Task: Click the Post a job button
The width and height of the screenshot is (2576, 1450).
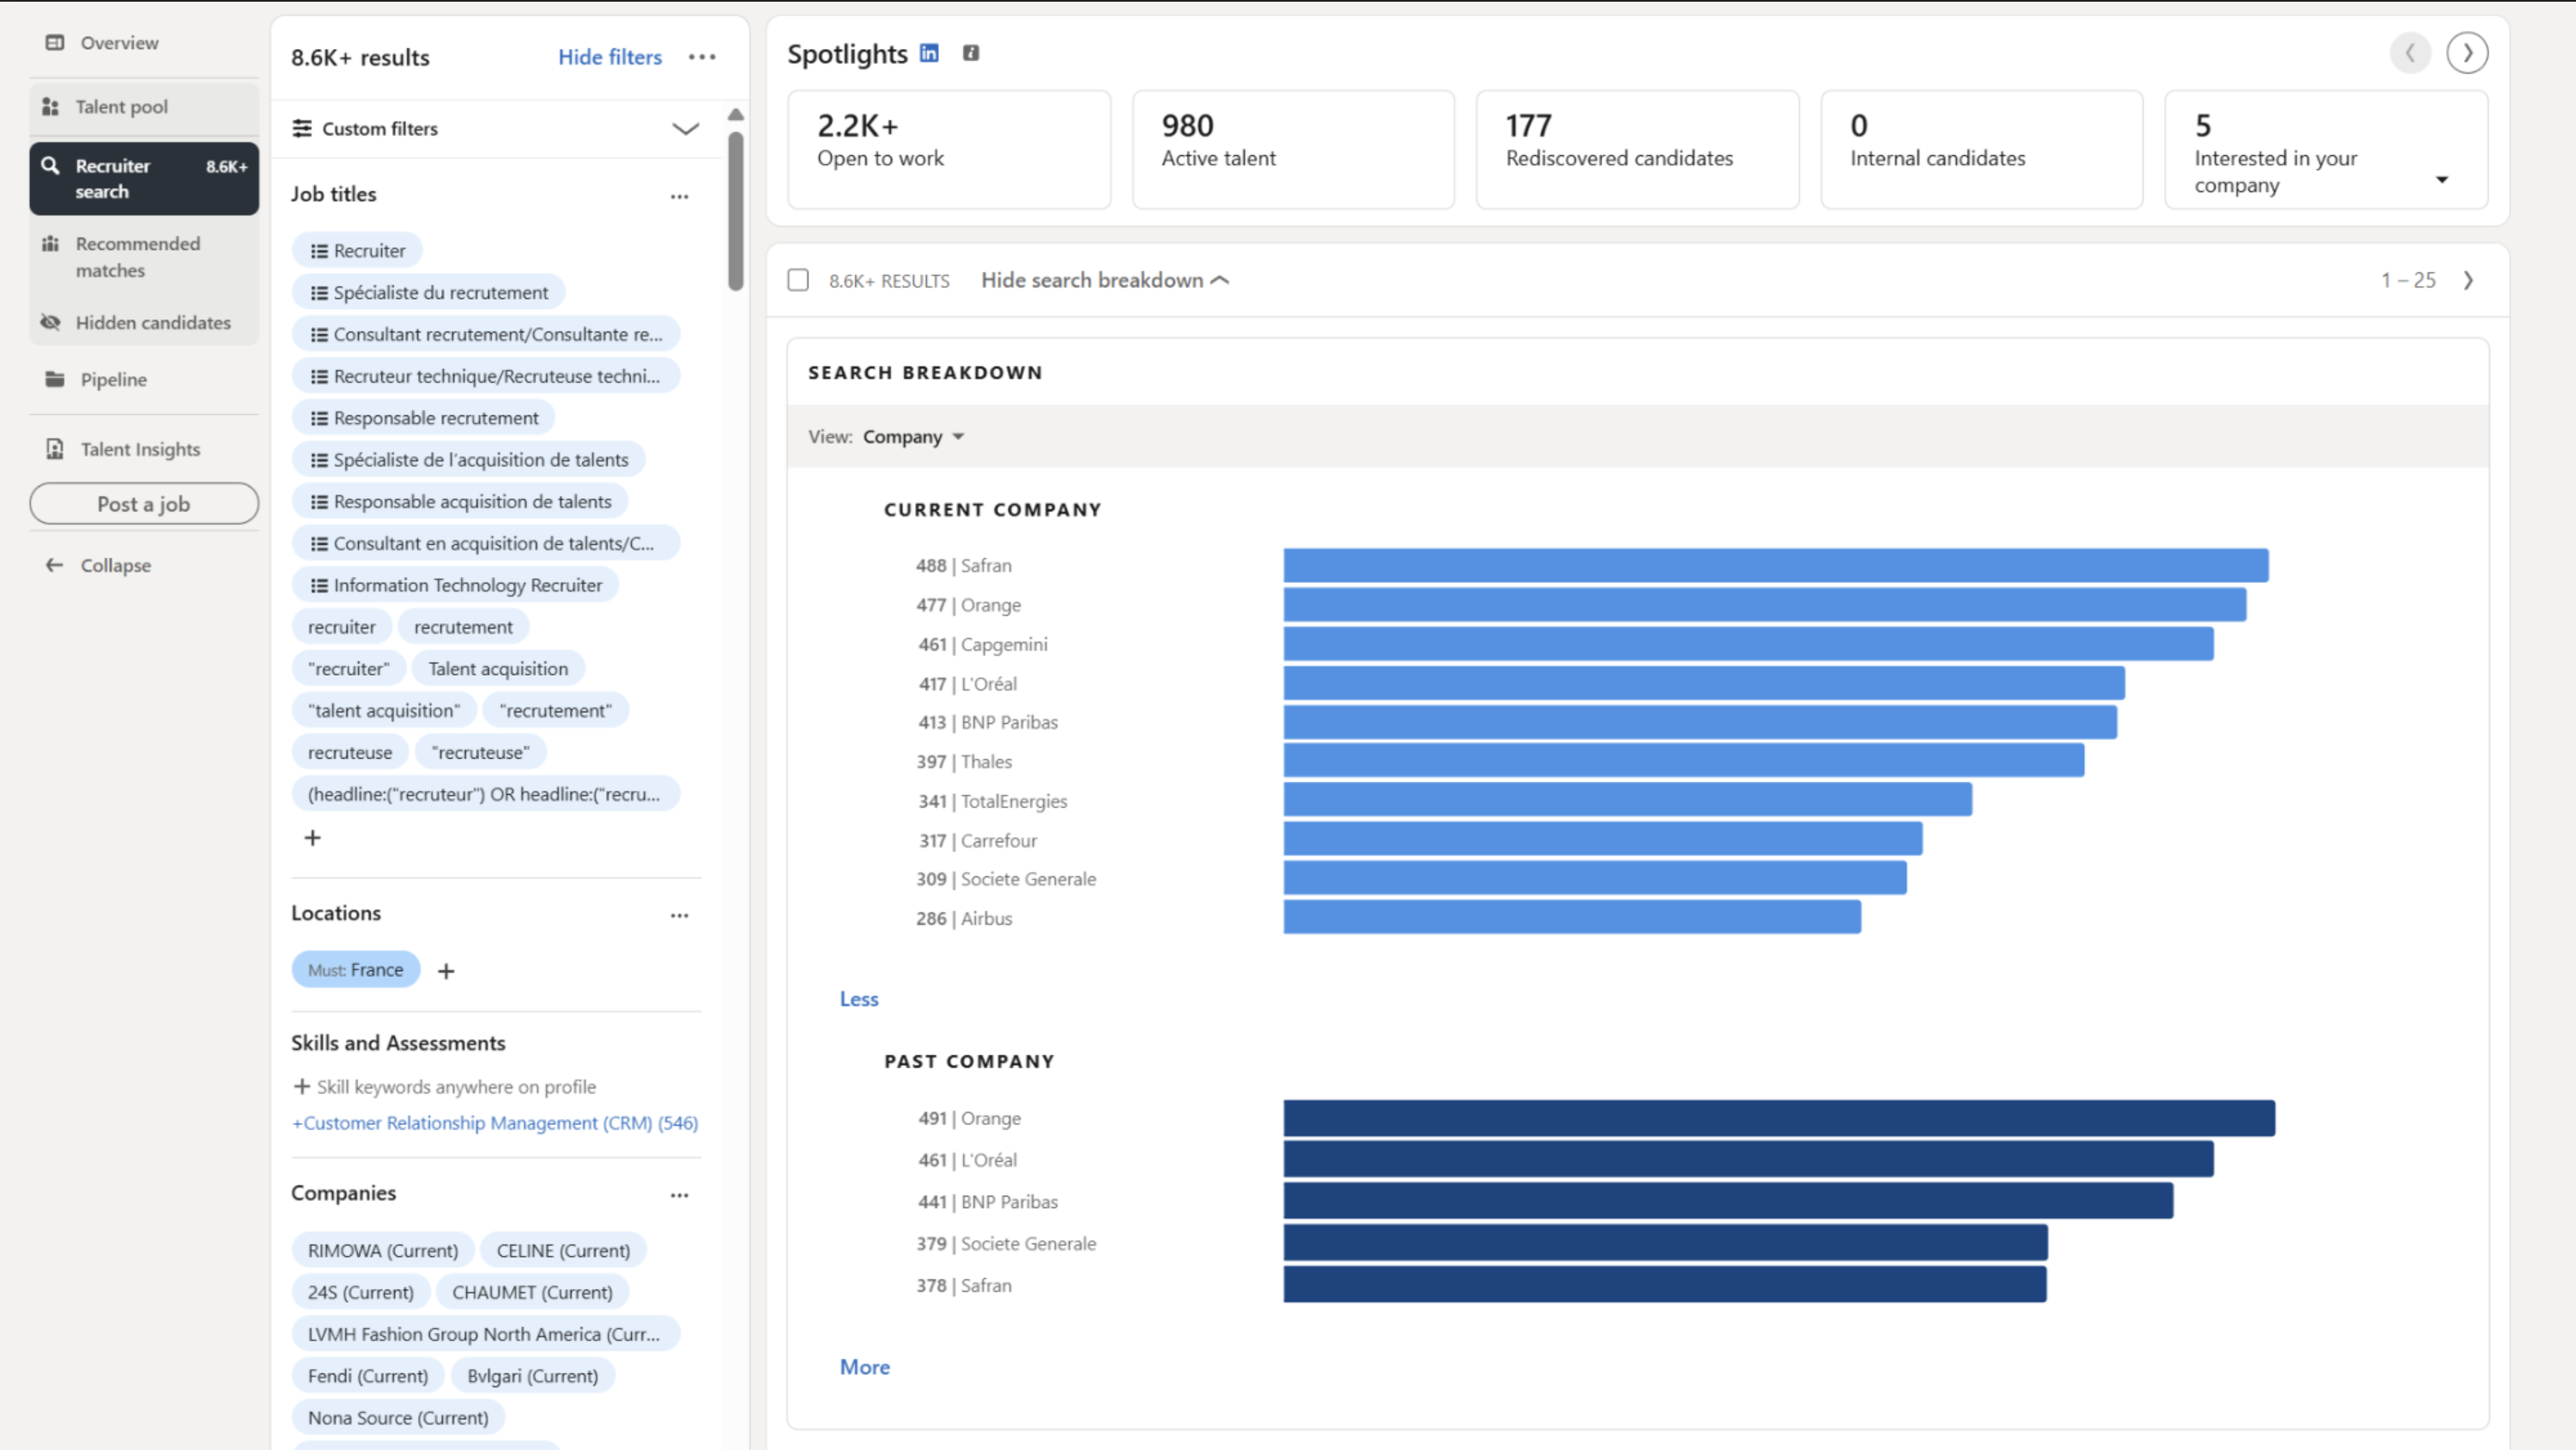Action: pyautogui.click(x=143, y=504)
